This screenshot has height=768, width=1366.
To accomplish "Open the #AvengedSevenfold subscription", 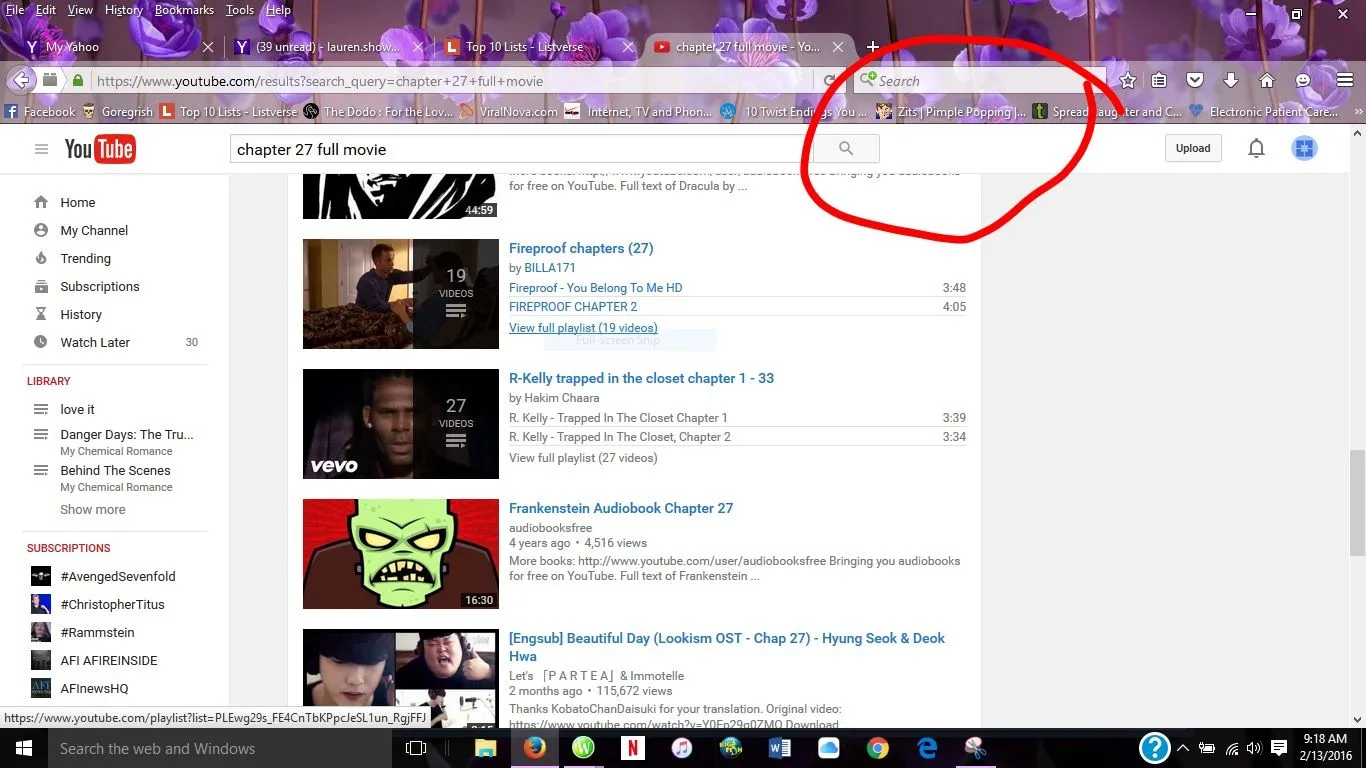I will pos(118,576).
